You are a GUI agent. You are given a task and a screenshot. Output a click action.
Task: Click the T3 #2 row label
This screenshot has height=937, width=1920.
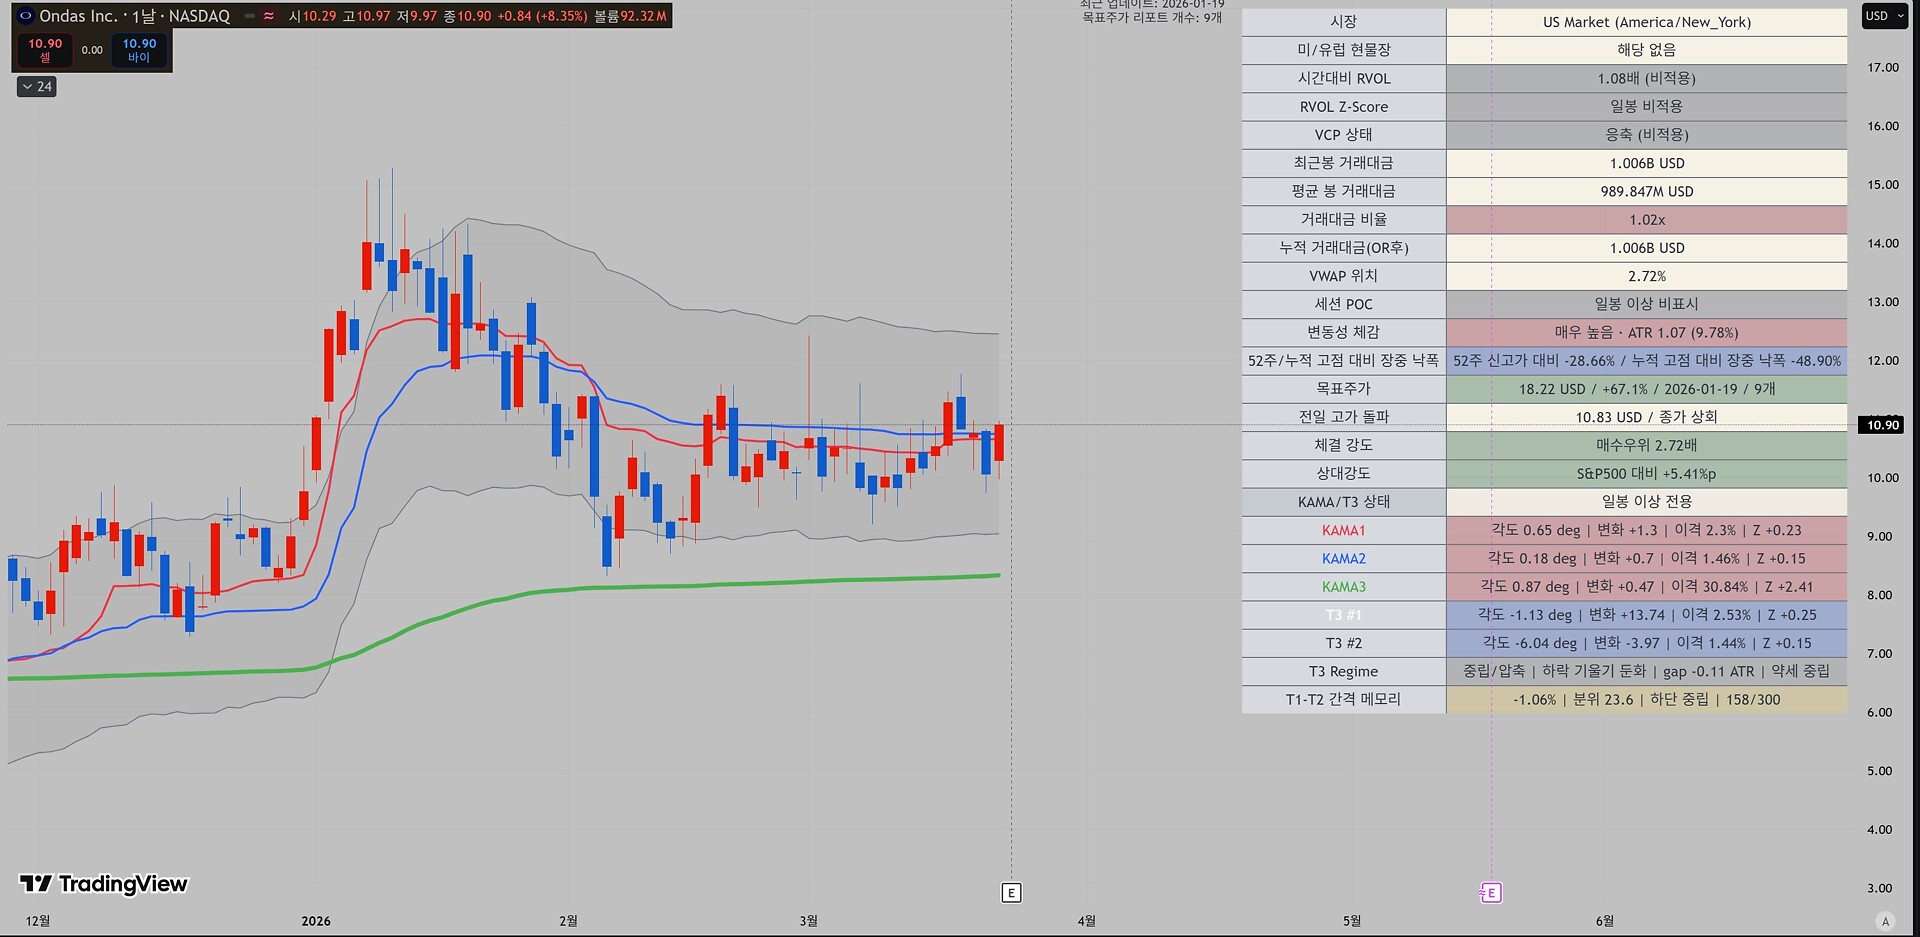[x=1343, y=643]
